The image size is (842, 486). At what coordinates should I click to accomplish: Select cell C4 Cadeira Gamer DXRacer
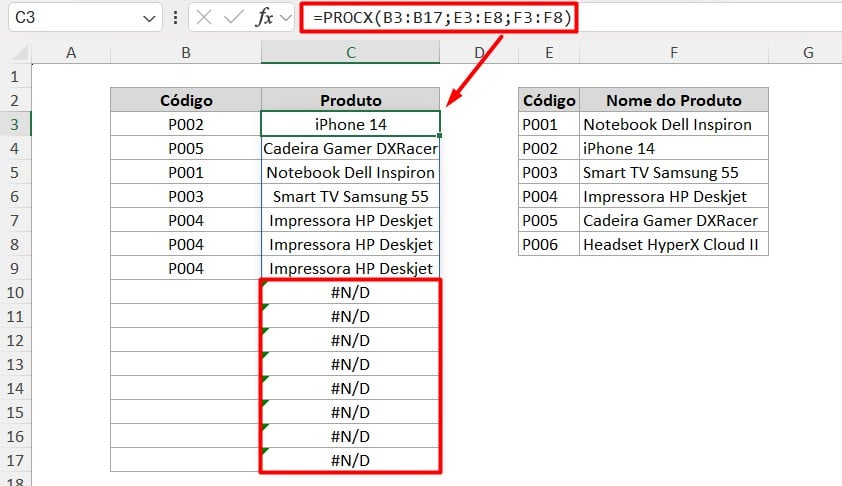(x=350, y=148)
